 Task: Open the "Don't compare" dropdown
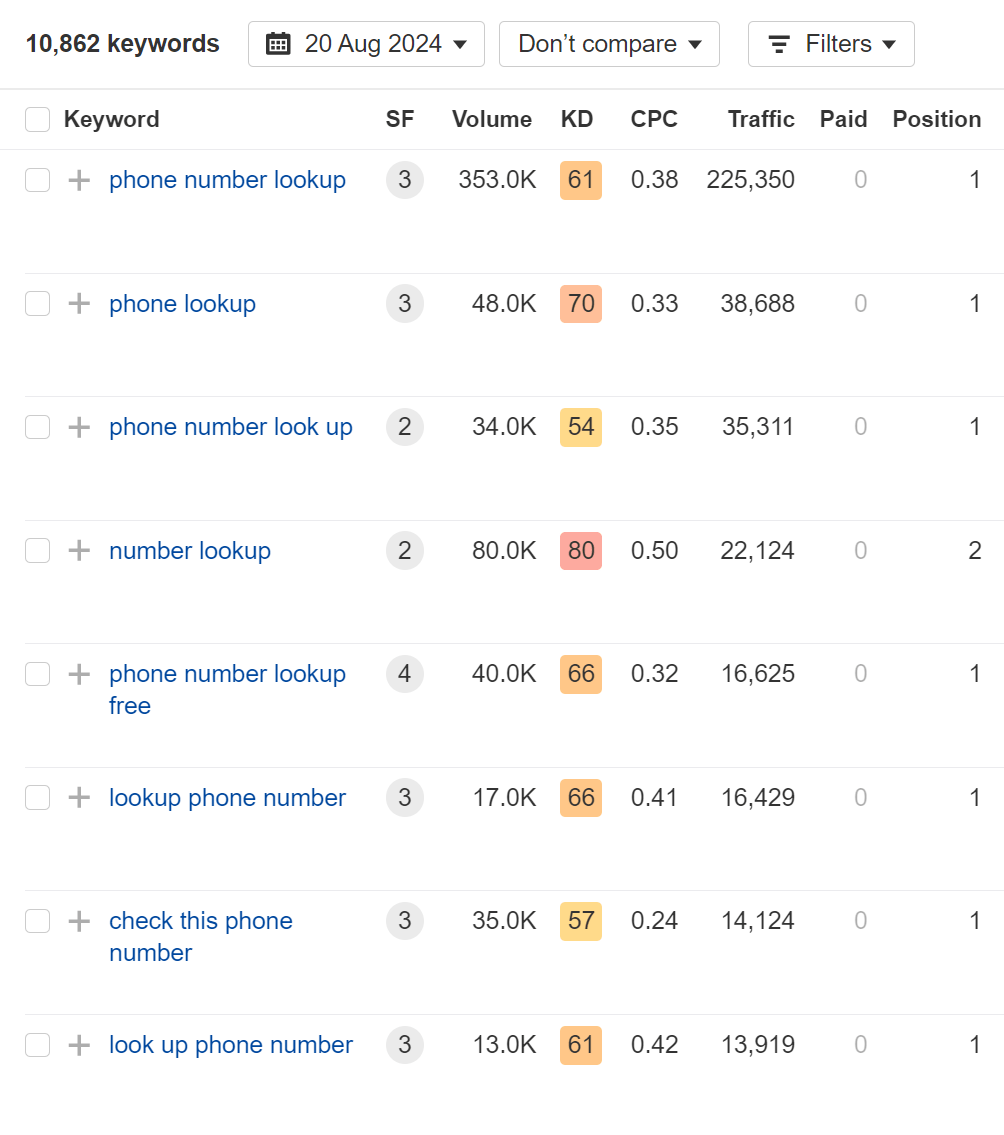[x=608, y=44]
